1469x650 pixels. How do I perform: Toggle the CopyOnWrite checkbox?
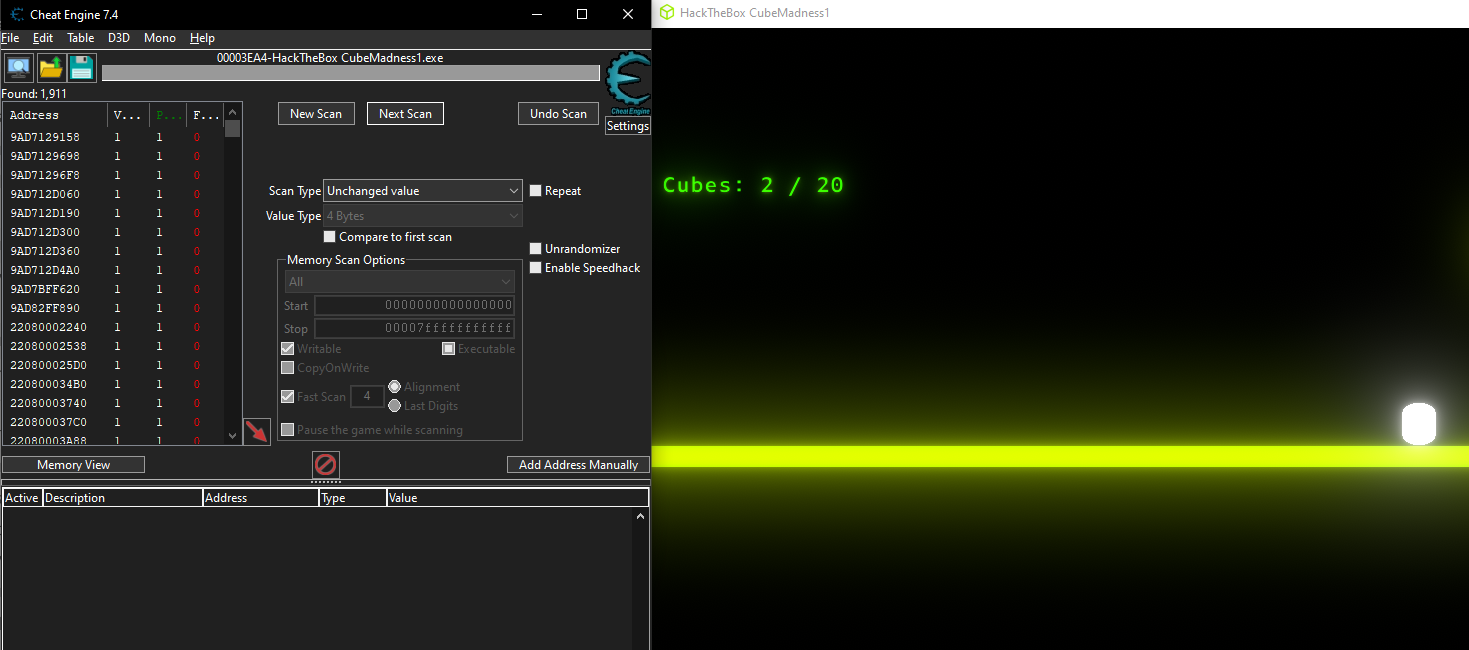tap(288, 368)
